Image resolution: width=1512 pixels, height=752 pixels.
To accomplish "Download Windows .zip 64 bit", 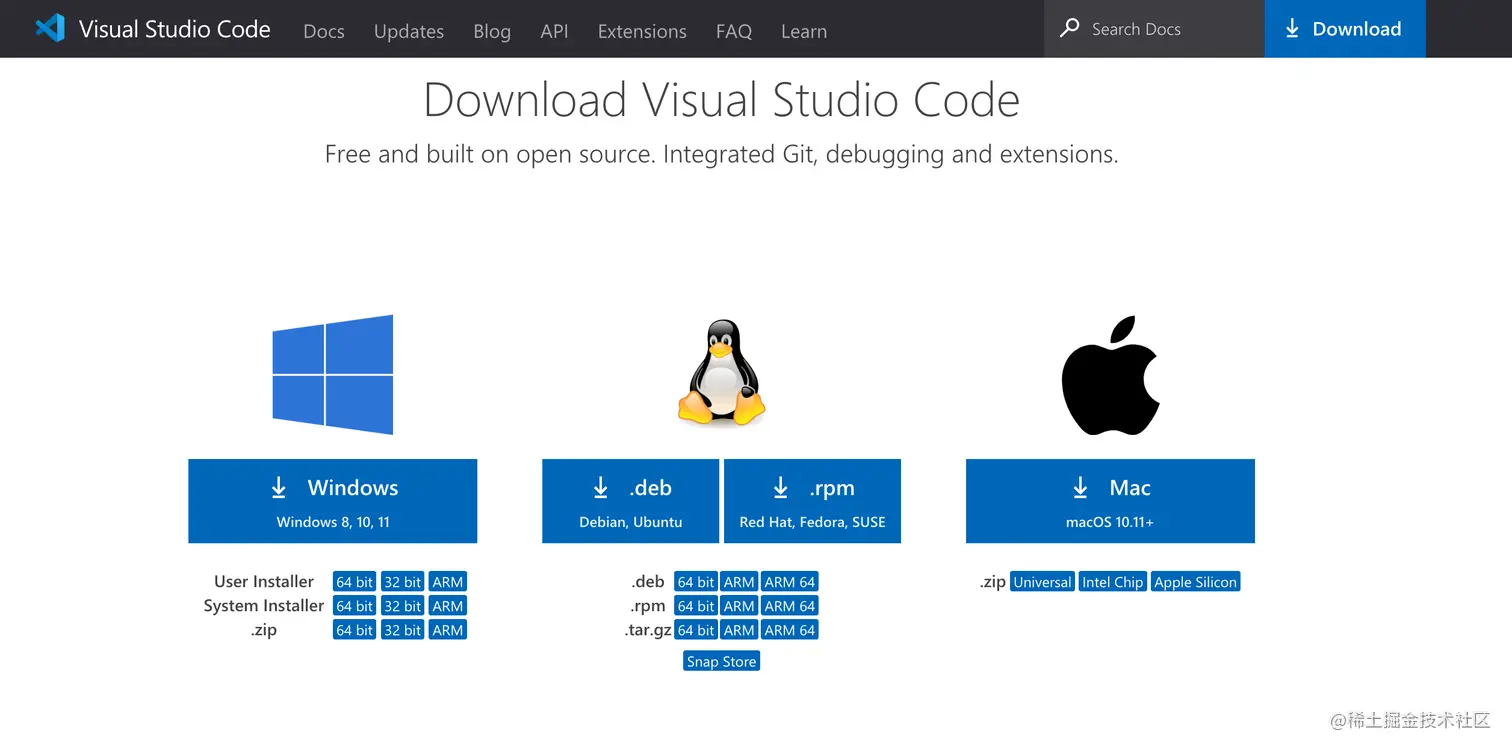I will pyautogui.click(x=355, y=630).
